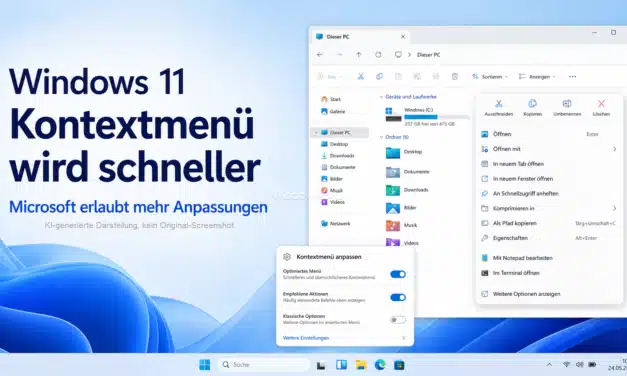Open the Dokumente folder in Ordner list
This screenshot has height=376, width=627.
click(x=407, y=172)
